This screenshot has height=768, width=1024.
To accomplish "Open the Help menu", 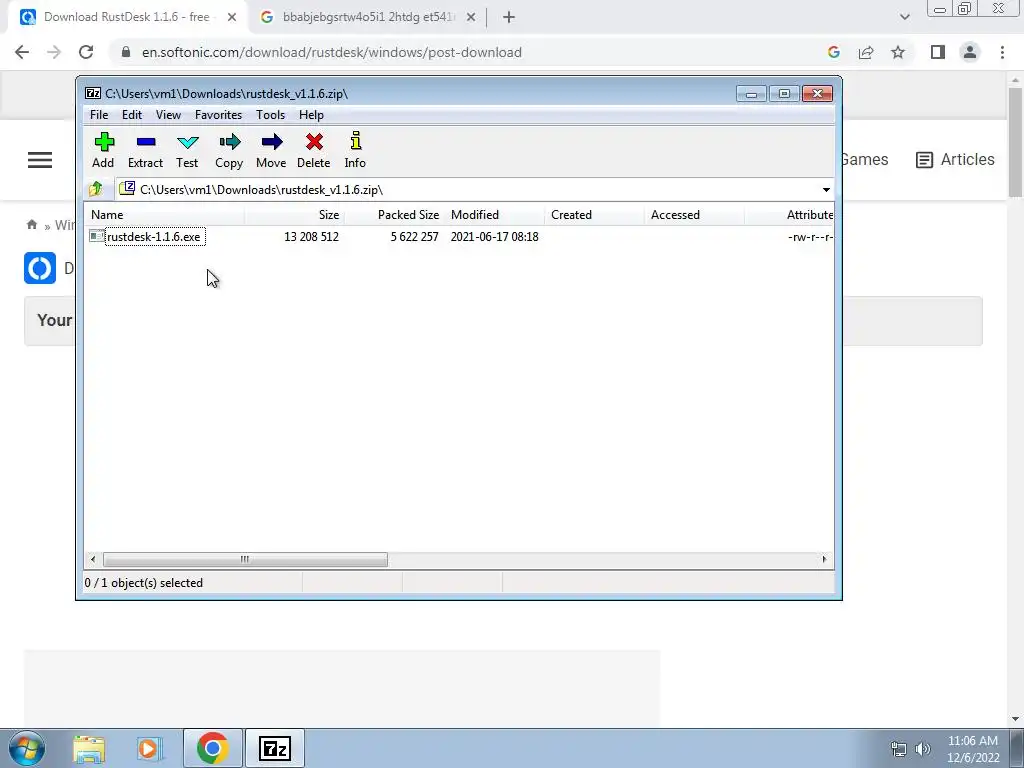I will (312, 115).
